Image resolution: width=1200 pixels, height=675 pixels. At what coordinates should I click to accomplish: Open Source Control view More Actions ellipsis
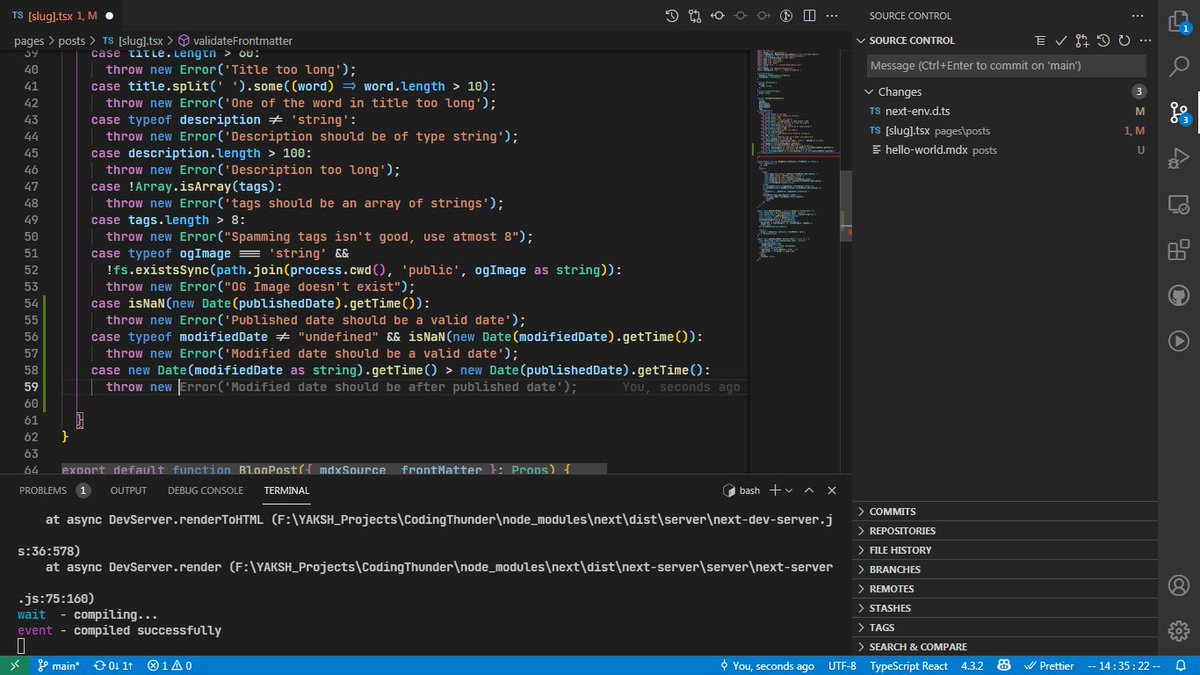pyautogui.click(x=1136, y=16)
